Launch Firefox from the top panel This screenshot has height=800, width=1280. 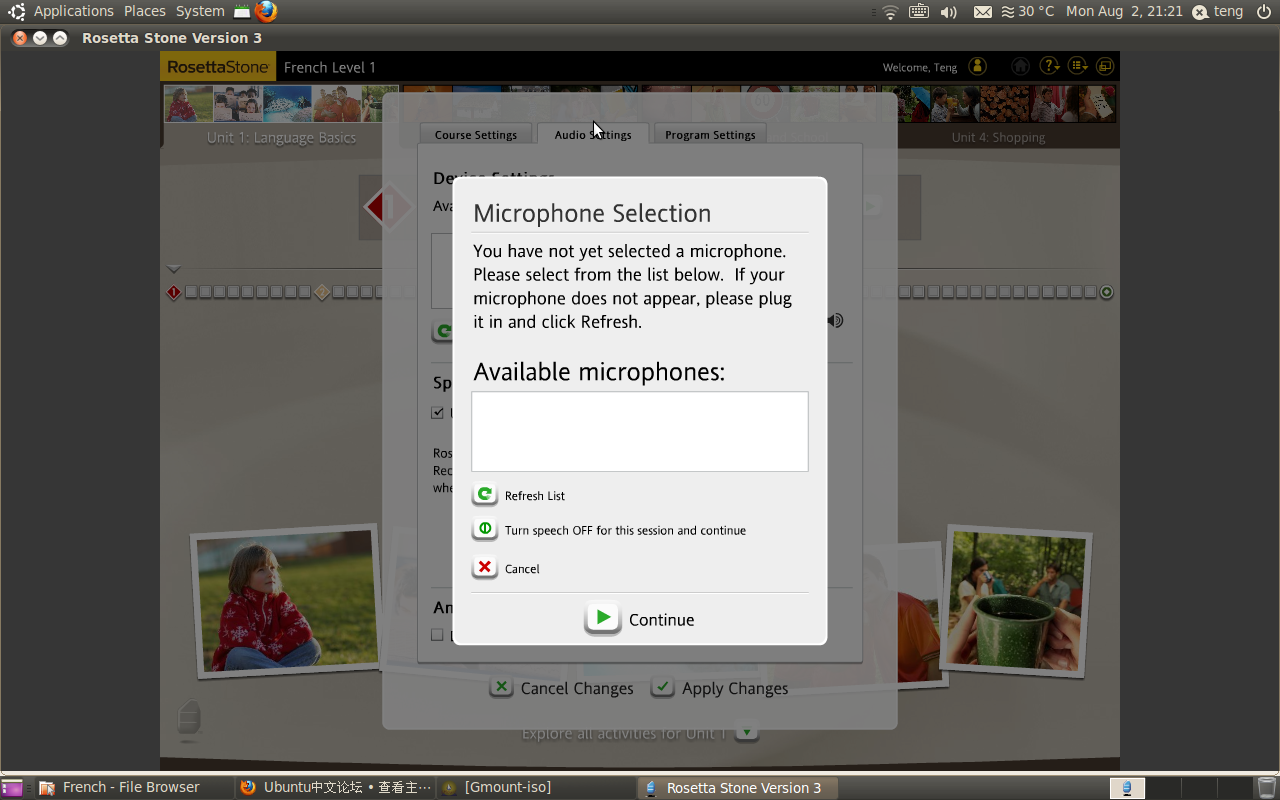(266, 11)
